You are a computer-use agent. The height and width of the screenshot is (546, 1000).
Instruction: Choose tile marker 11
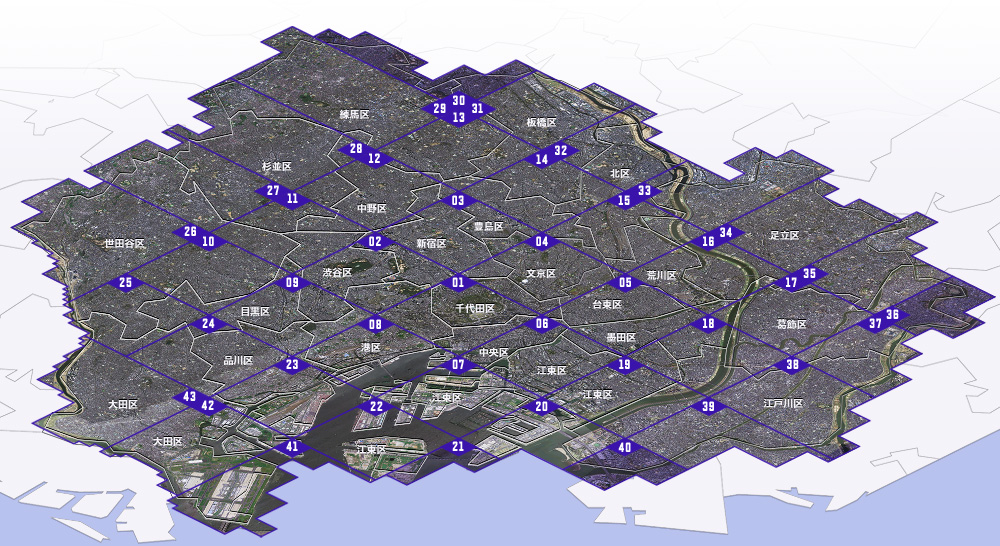[292, 199]
